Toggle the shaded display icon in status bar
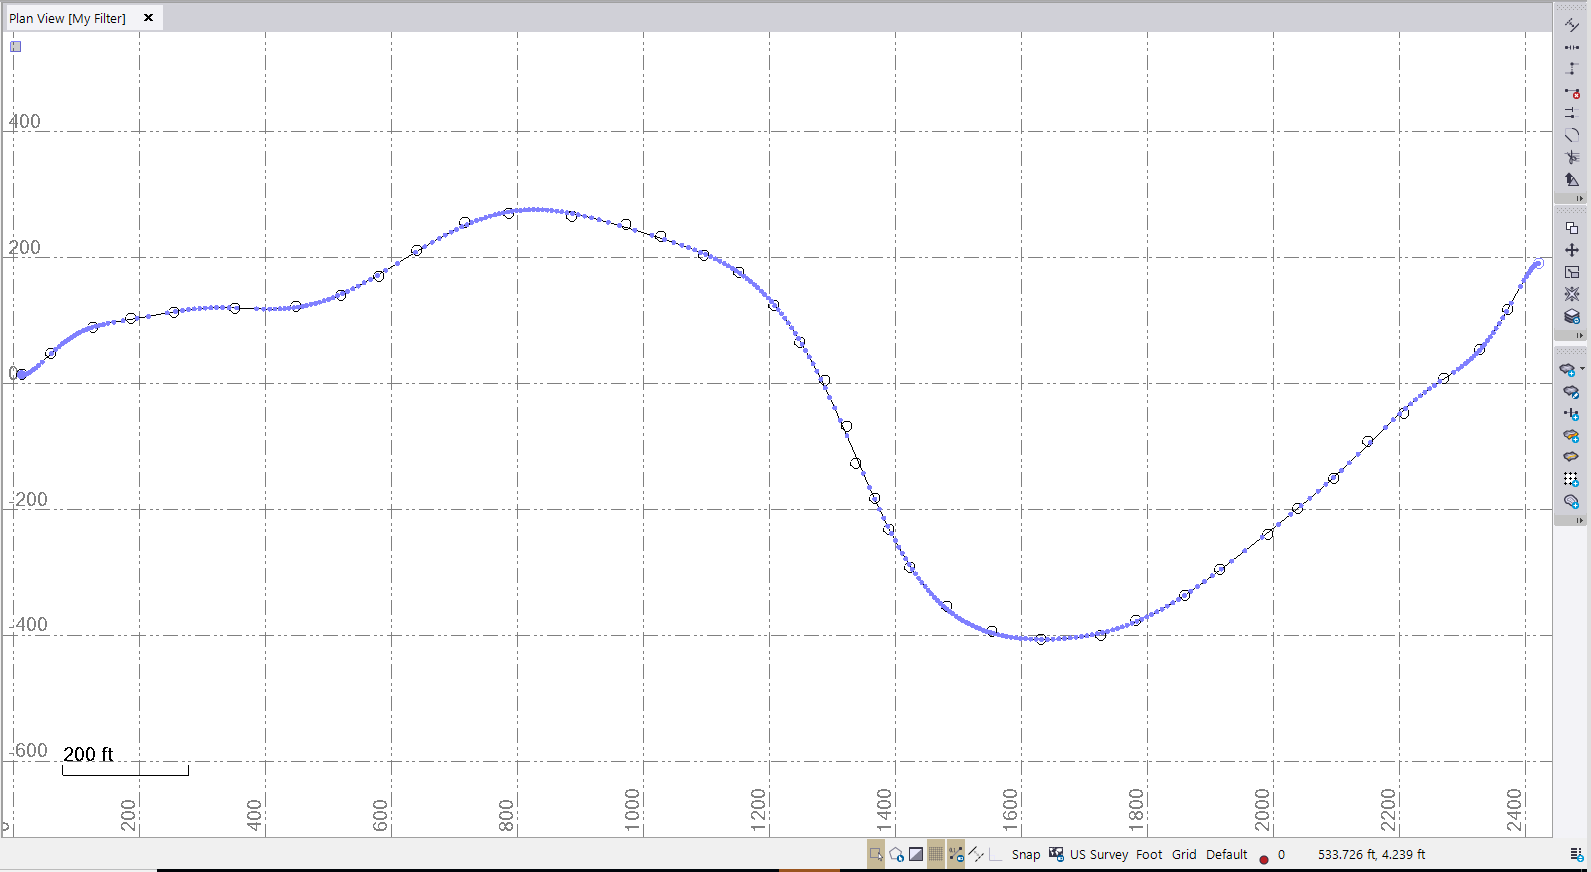 (x=916, y=854)
